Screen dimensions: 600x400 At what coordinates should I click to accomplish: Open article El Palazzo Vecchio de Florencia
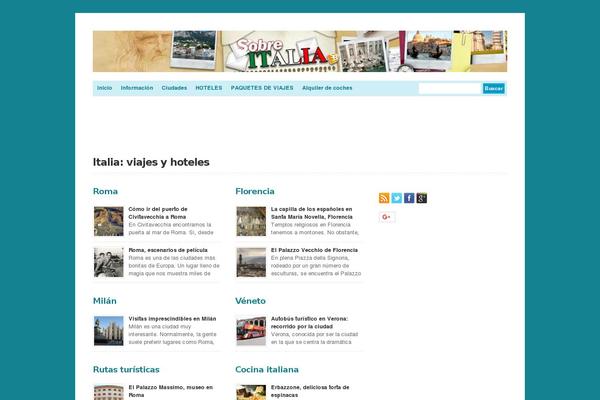click(x=314, y=250)
